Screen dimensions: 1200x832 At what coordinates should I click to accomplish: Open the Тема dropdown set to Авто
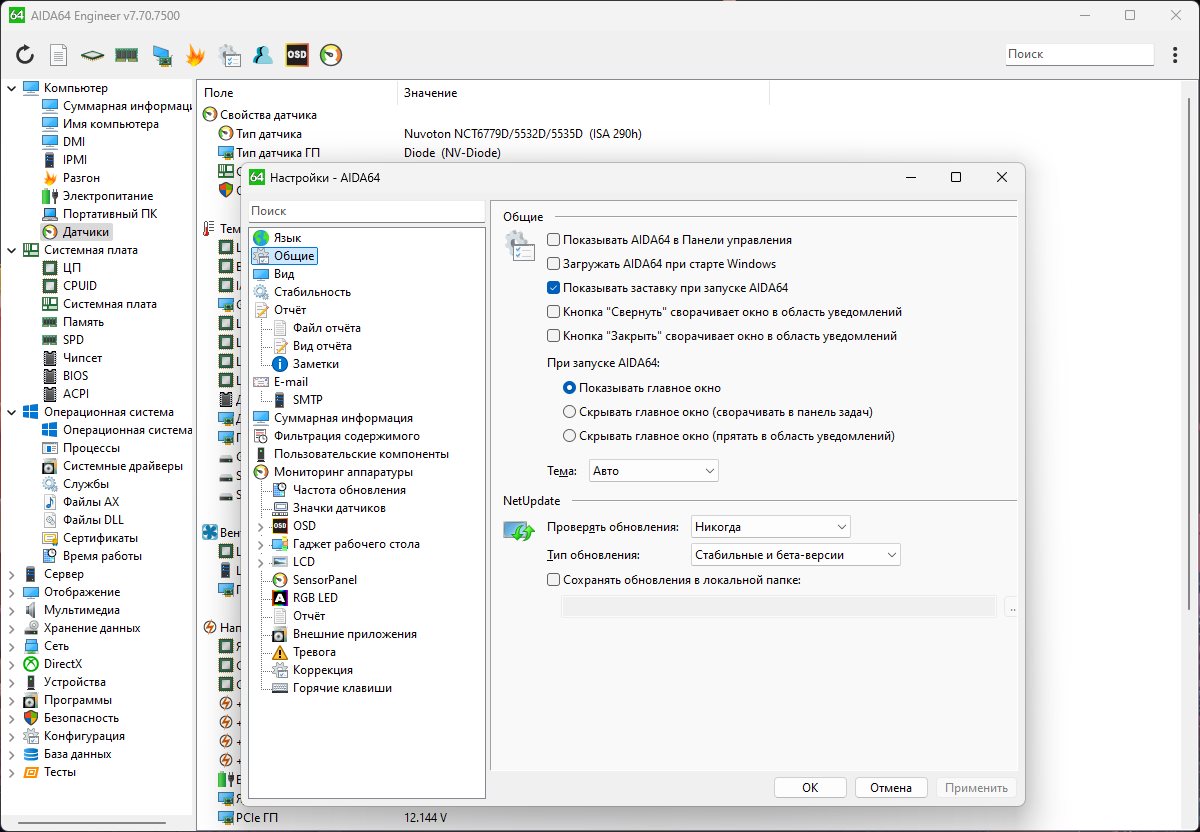pyautogui.click(x=653, y=470)
